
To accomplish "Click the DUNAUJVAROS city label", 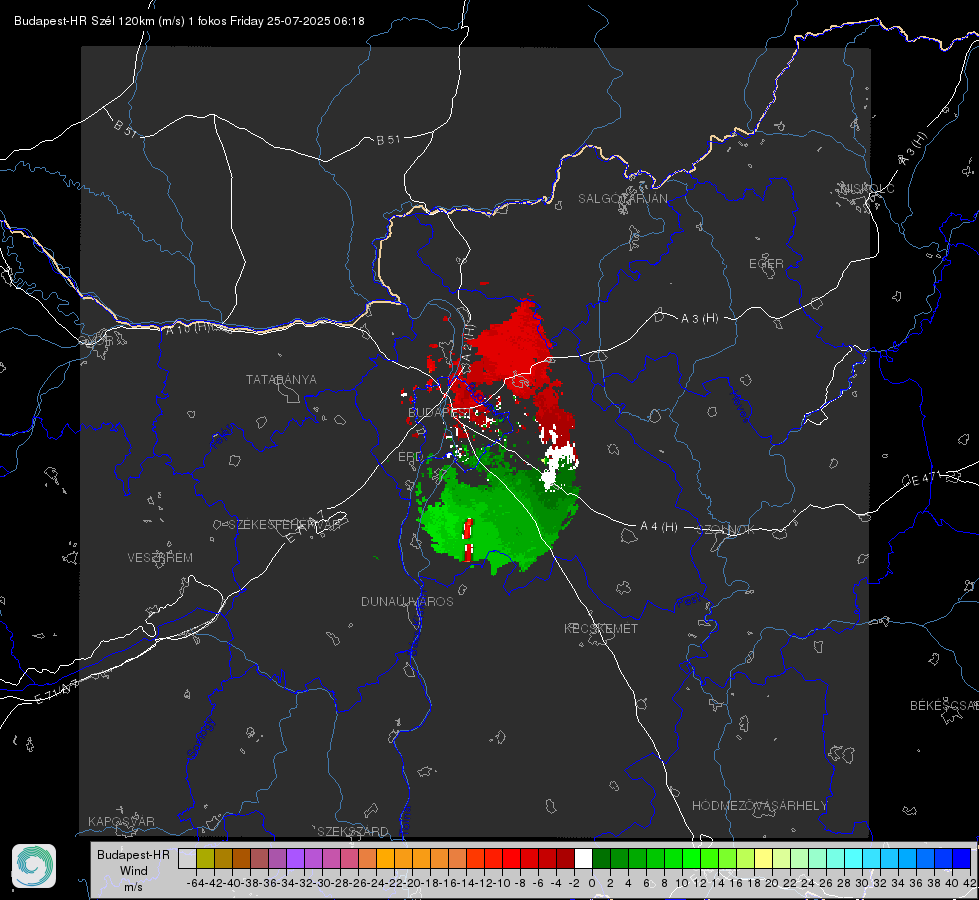I will pos(407,601).
